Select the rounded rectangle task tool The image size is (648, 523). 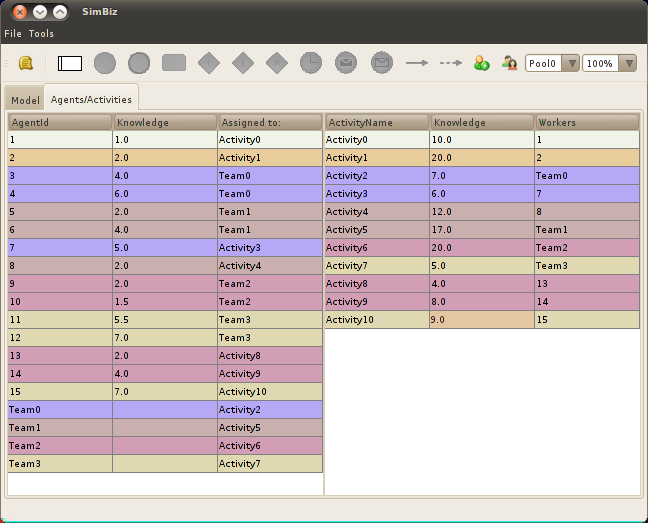click(174, 63)
